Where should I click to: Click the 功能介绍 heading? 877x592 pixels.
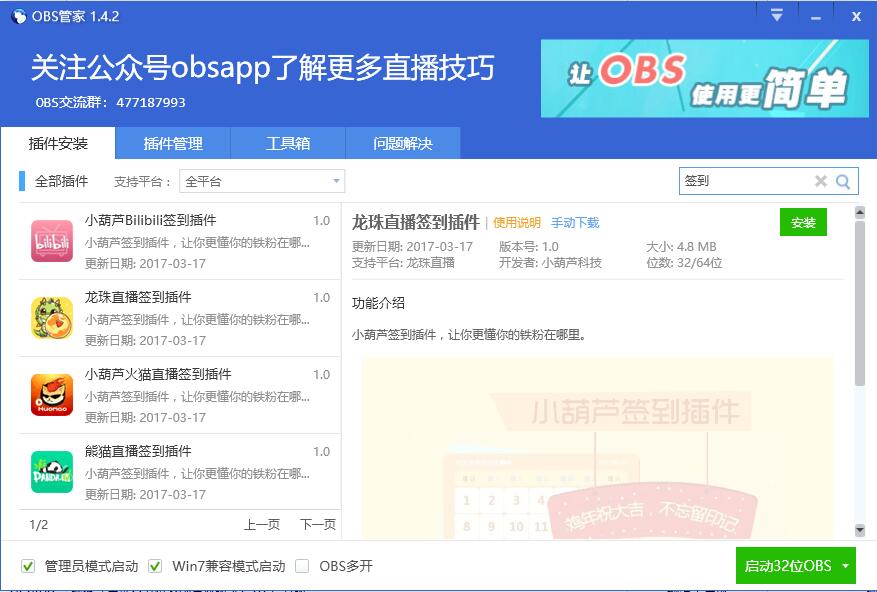[x=378, y=303]
